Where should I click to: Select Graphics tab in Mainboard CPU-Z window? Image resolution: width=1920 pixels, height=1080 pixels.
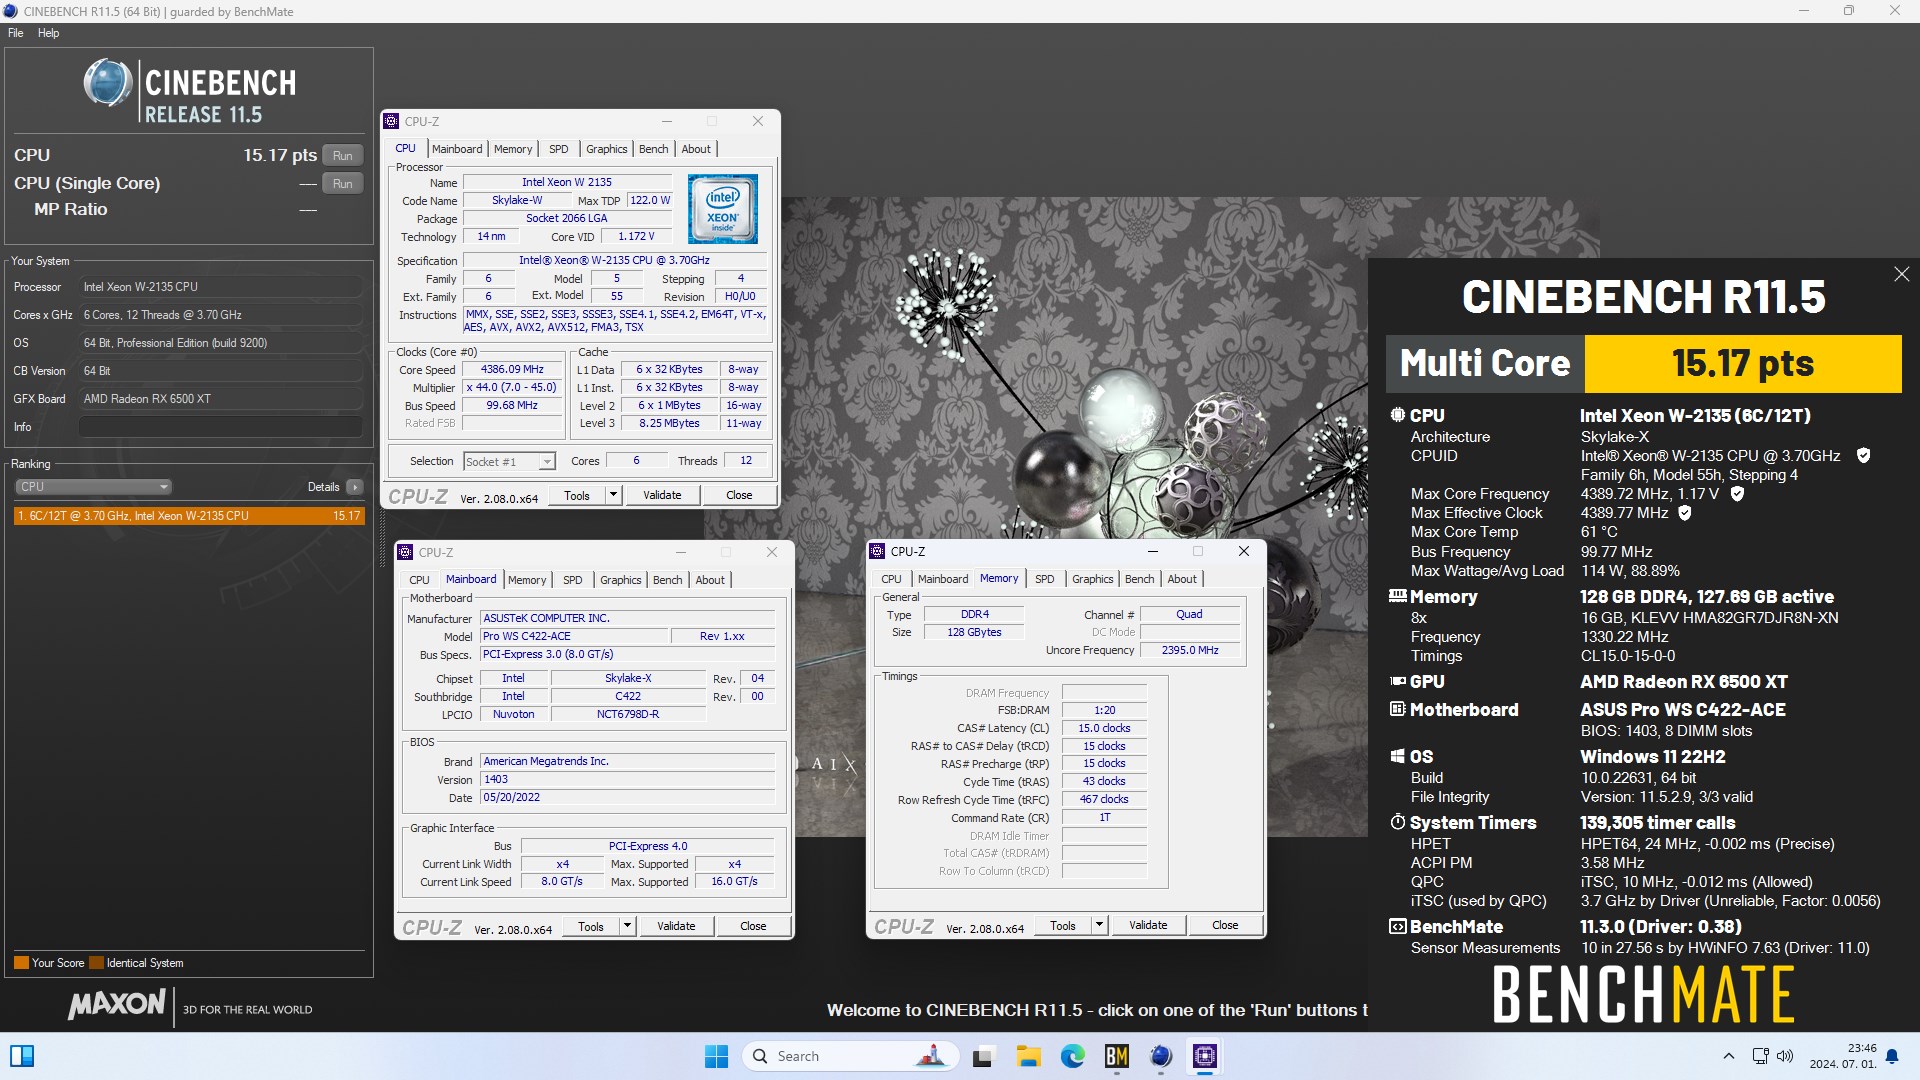pos(620,580)
